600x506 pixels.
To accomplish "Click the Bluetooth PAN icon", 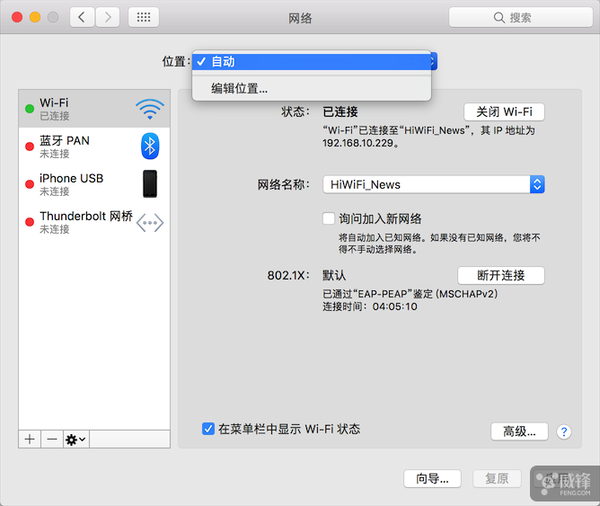I will point(150,146).
